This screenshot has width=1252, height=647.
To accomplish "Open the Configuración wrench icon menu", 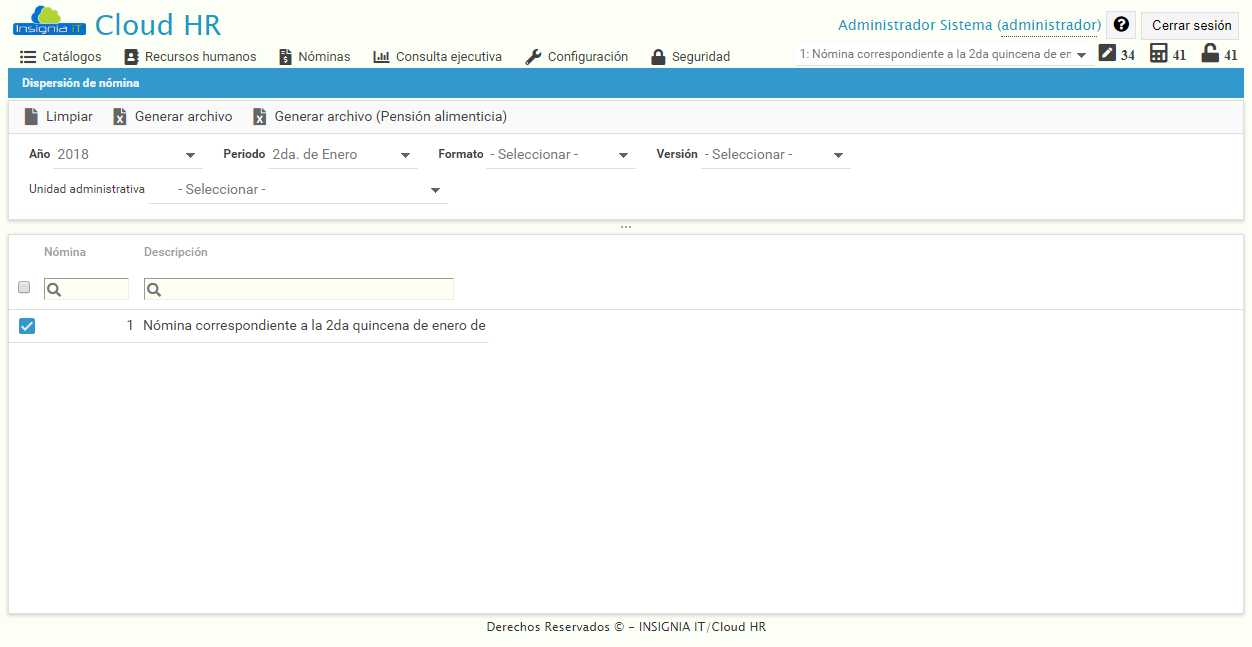I will coord(531,56).
